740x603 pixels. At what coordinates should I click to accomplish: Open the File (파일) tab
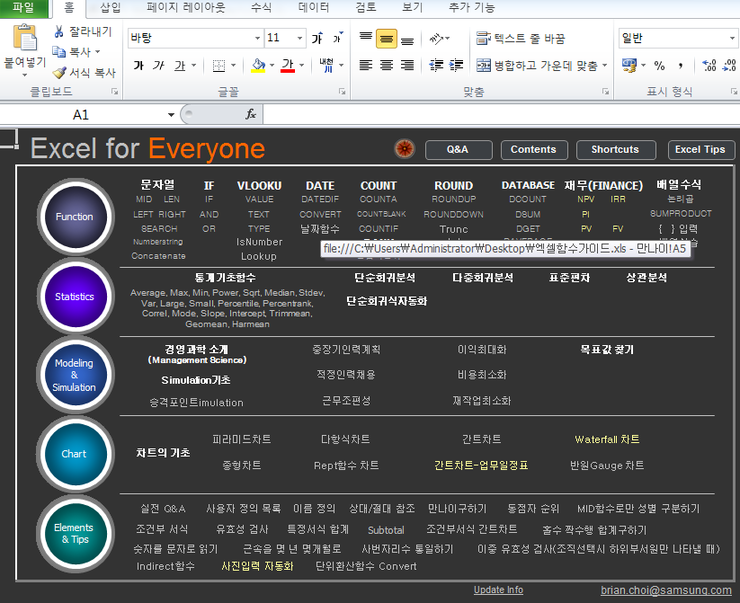(x=24, y=8)
